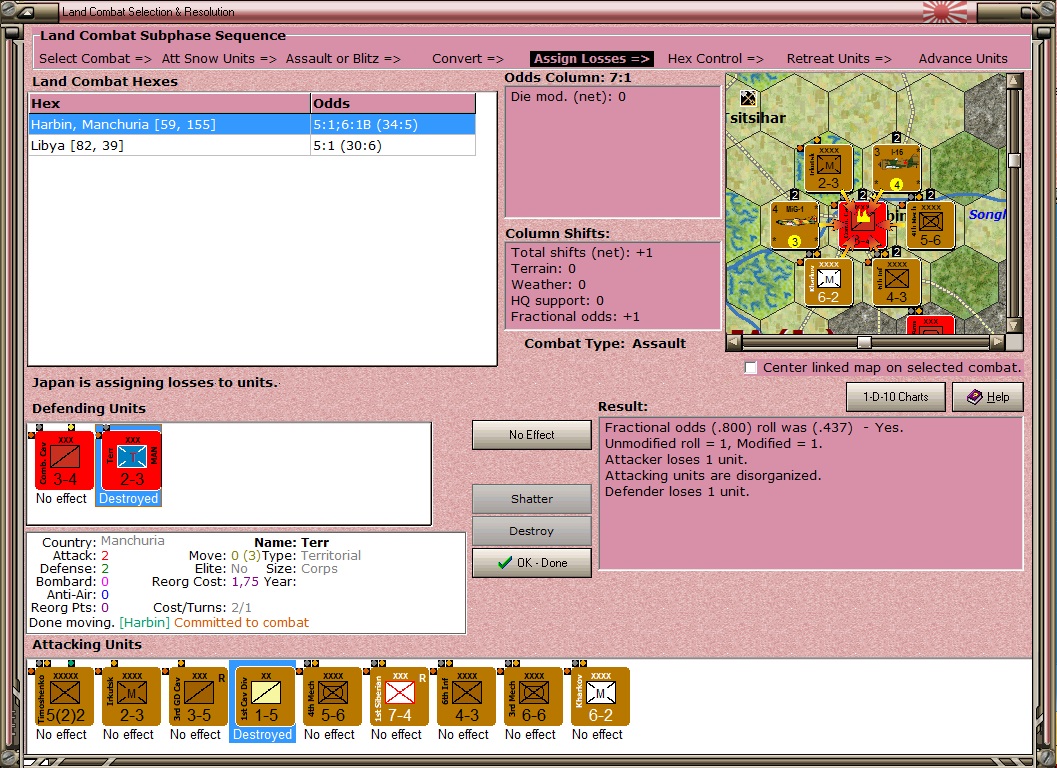Select the Harbin, Manchuria combat row
This screenshot has width=1057, height=768.
pyautogui.click(x=252, y=125)
